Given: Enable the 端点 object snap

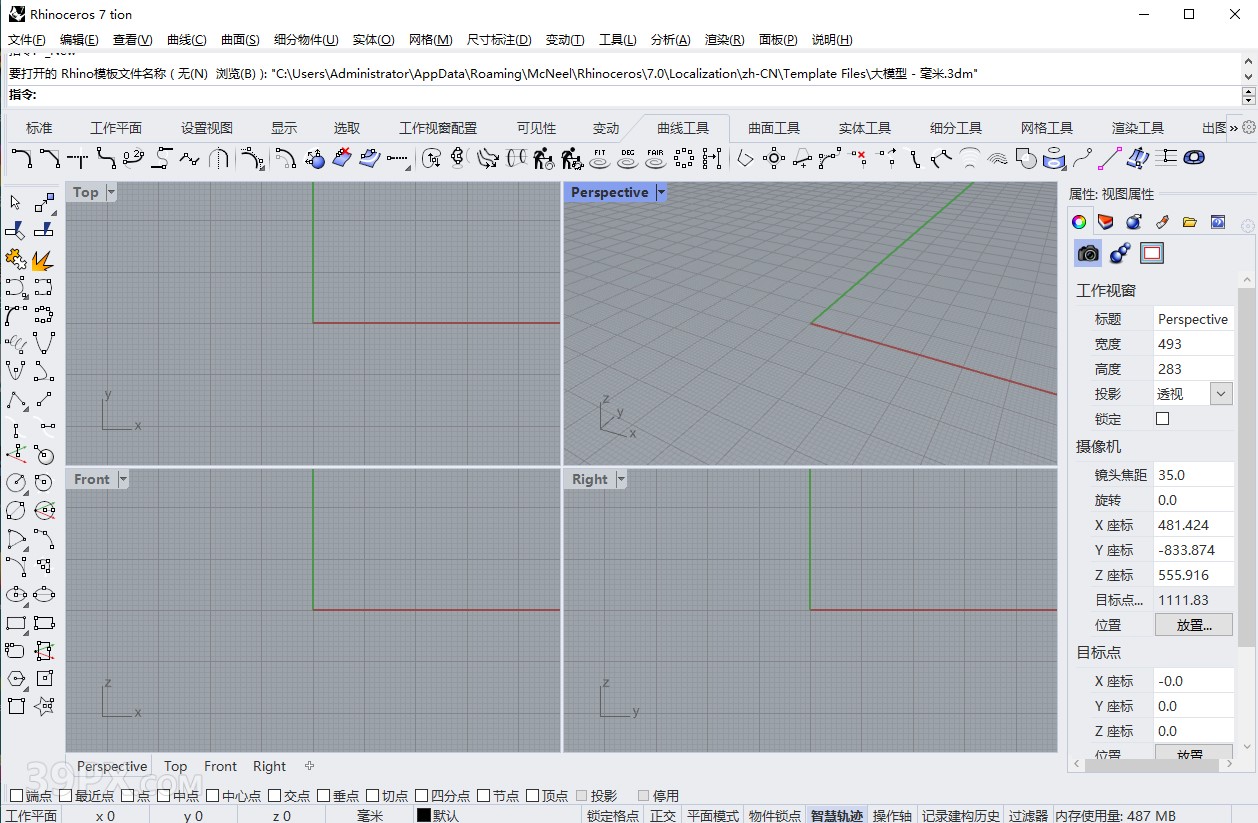Looking at the screenshot, I should (16, 796).
